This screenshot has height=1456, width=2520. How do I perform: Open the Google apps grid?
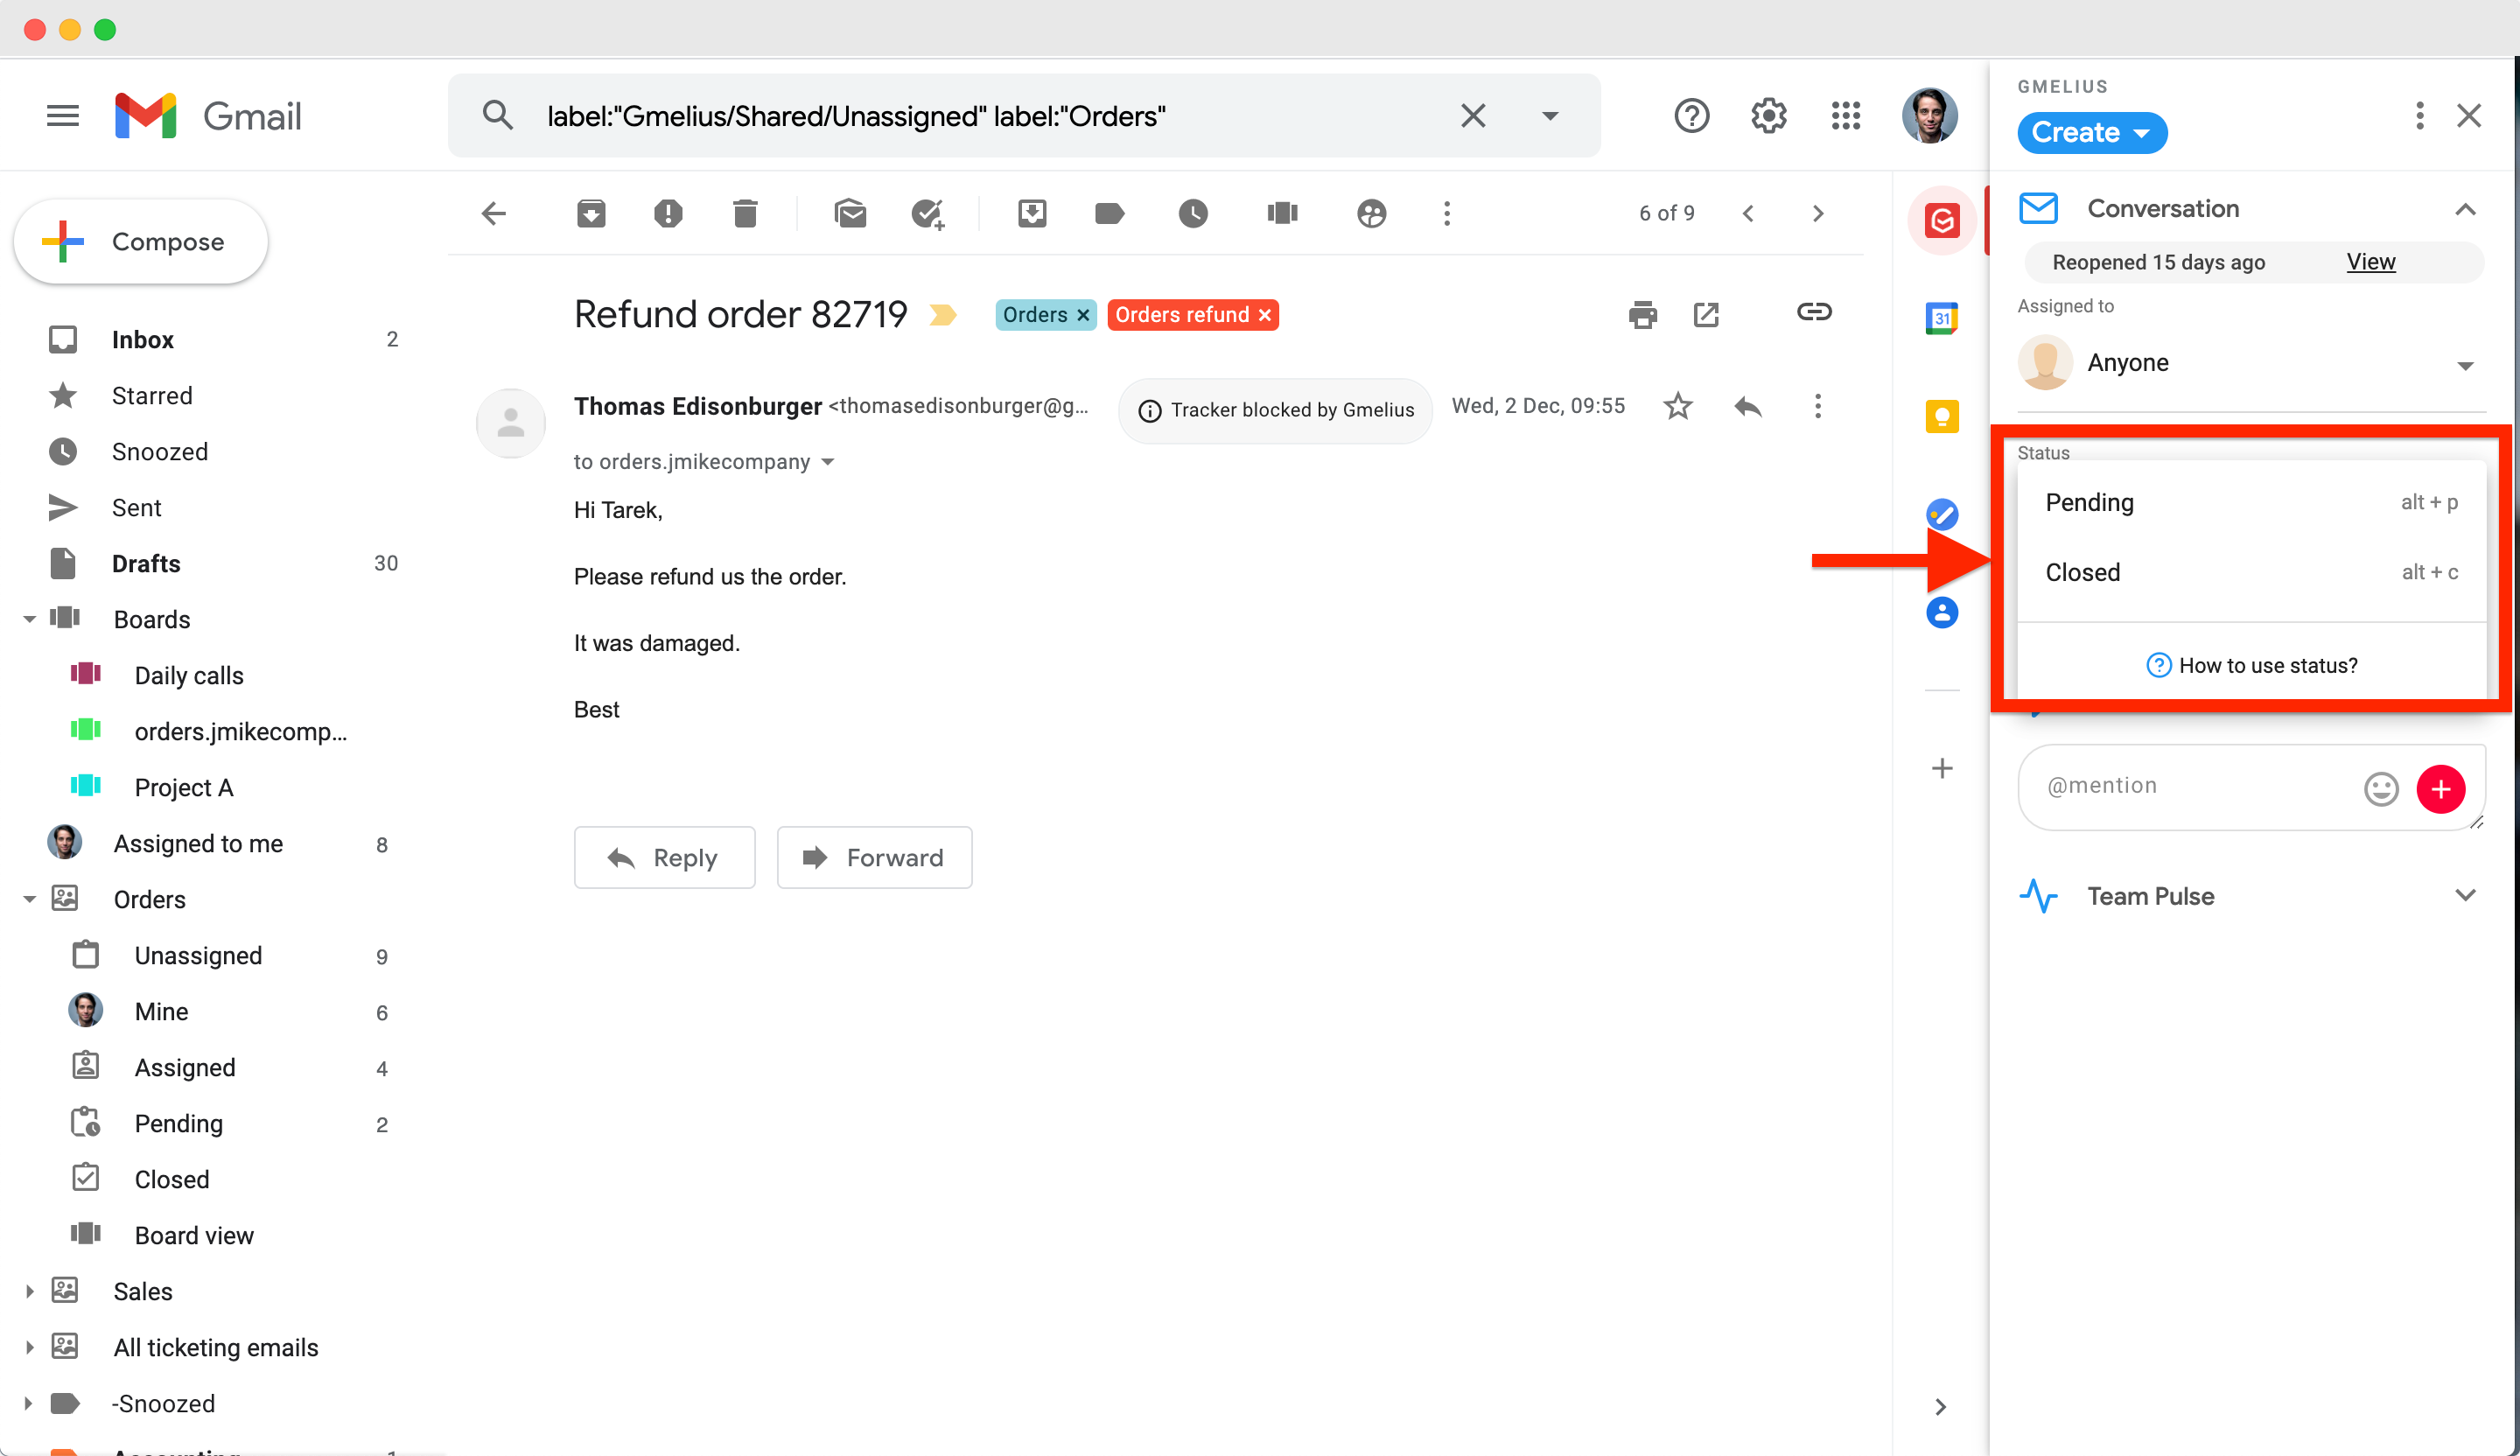[x=1845, y=116]
